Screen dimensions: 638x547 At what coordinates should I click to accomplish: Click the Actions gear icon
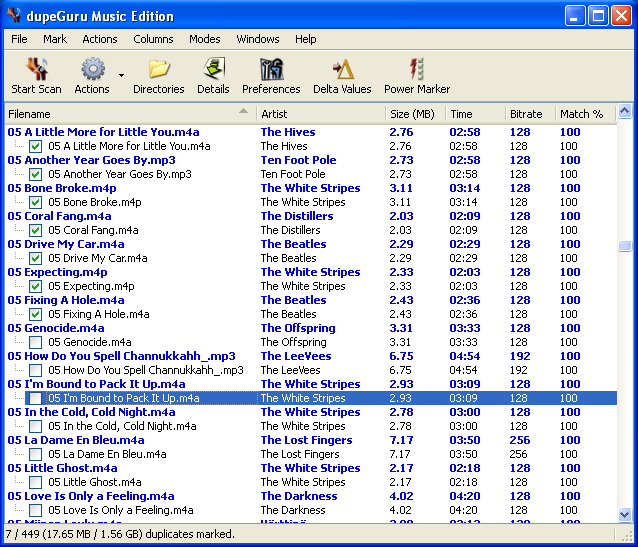click(92, 69)
